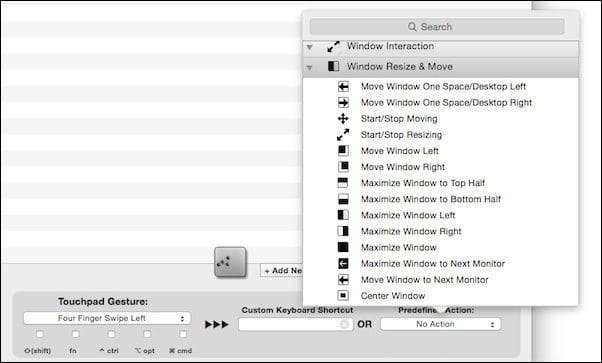Click the Center Window icon
The width and height of the screenshot is (602, 363).
point(343,295)
